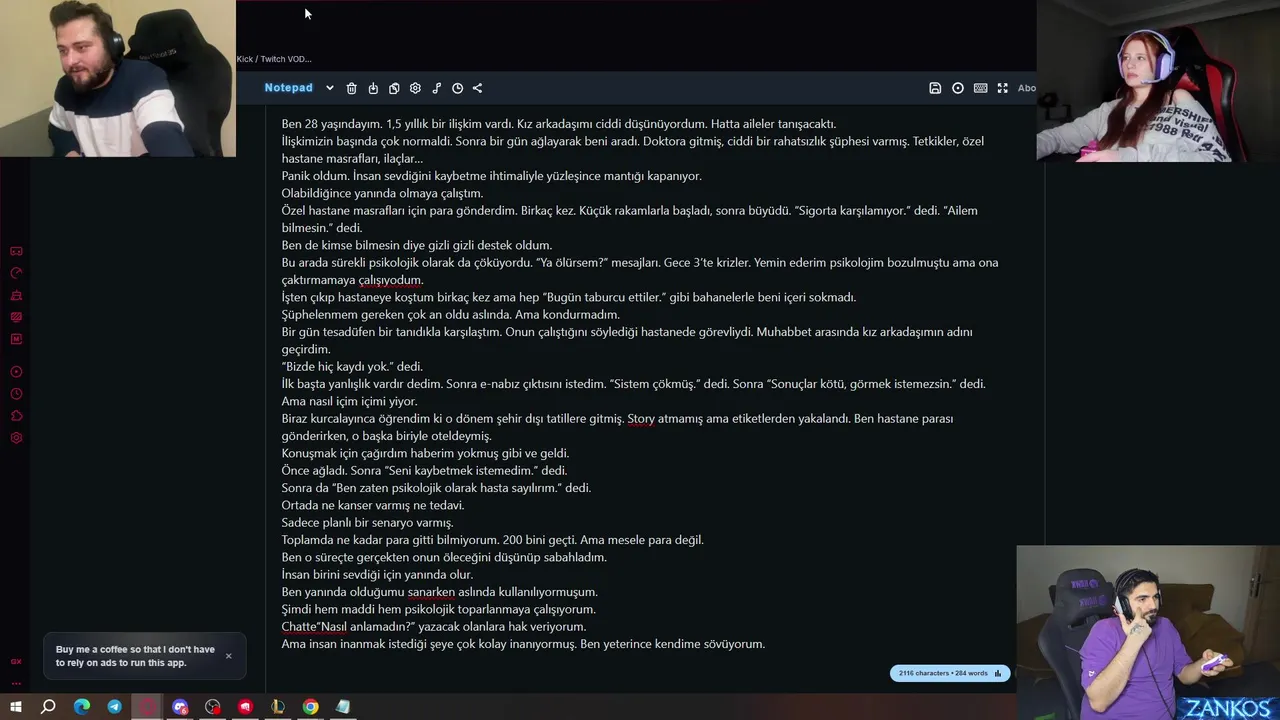The height and width of the screenshot is (720, 1280).
Task: Click the line starting 'Ben 28 yaşındayım'
Action: tap(559, 124)
